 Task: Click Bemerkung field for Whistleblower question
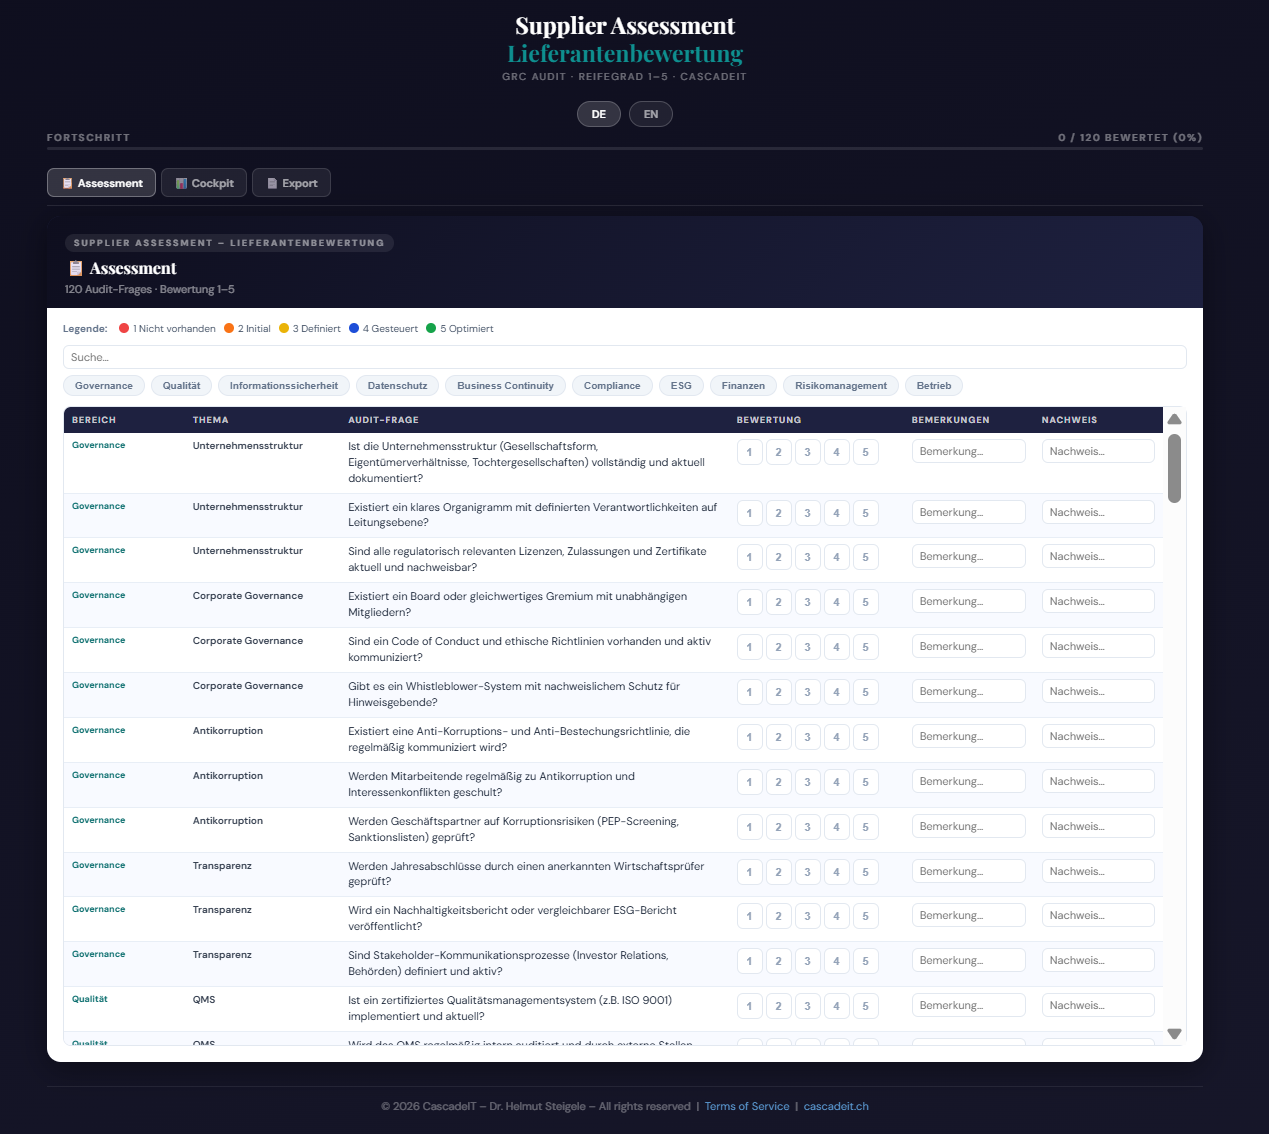tap(969, 691)
